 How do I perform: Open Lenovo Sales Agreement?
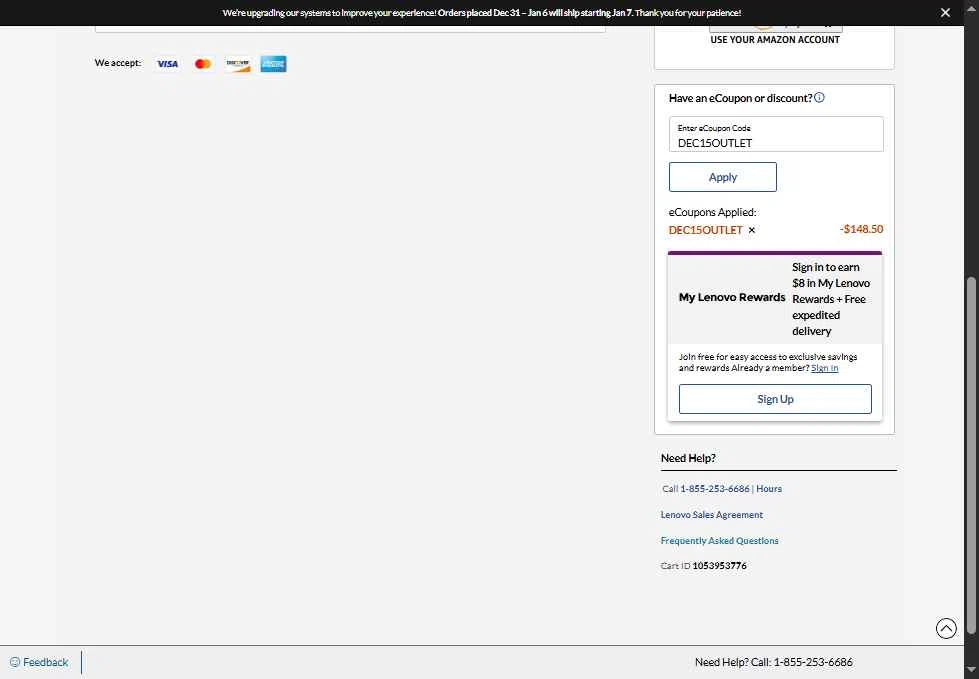(712, 515)
